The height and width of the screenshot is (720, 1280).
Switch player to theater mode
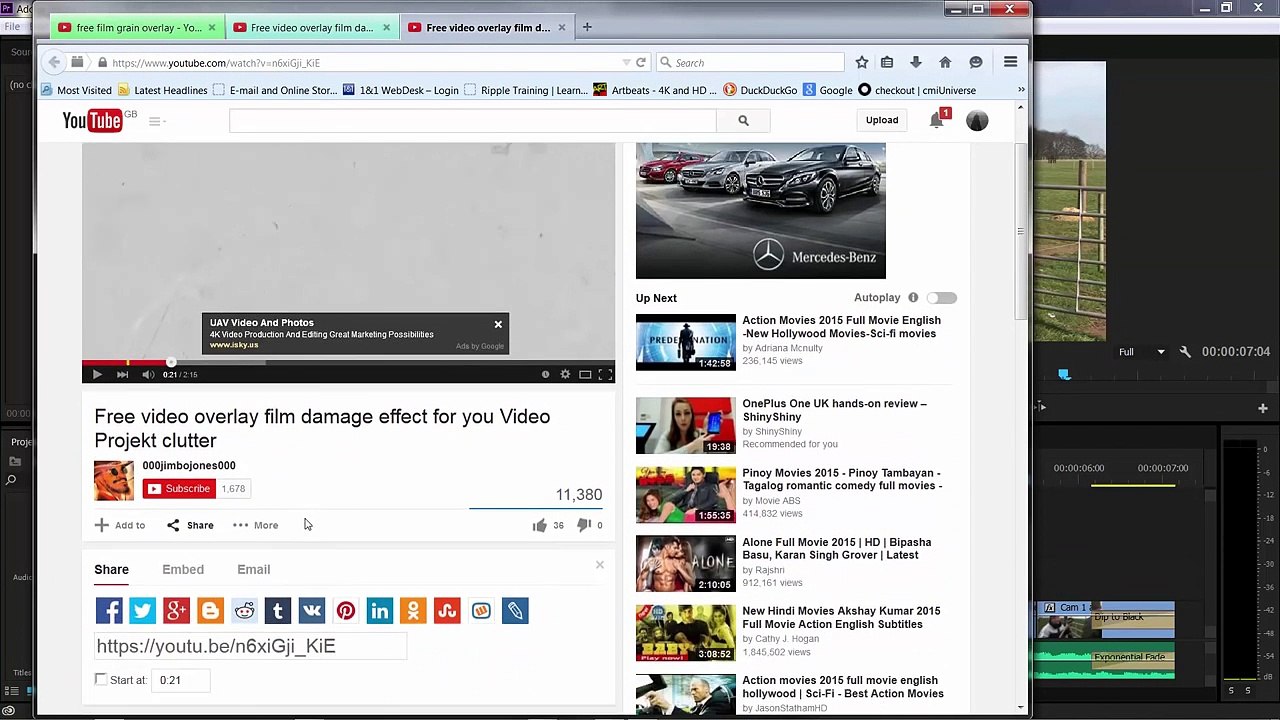(585, 374)
